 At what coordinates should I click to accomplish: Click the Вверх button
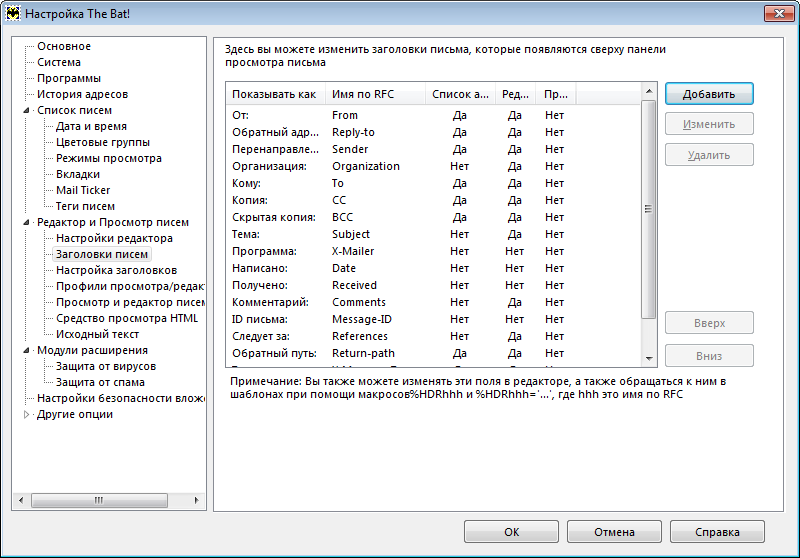pyautogui.click(x=709, y=323)
